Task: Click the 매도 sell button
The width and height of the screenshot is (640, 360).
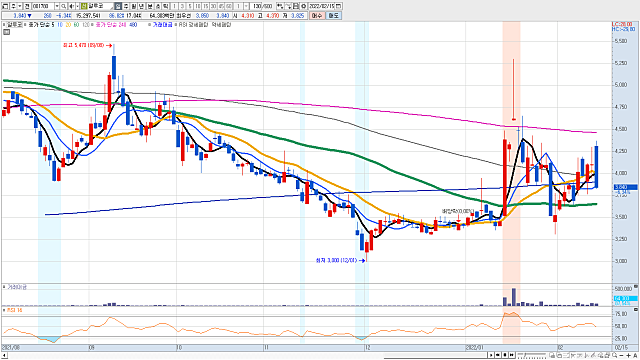Action: [x=333, y=16]
